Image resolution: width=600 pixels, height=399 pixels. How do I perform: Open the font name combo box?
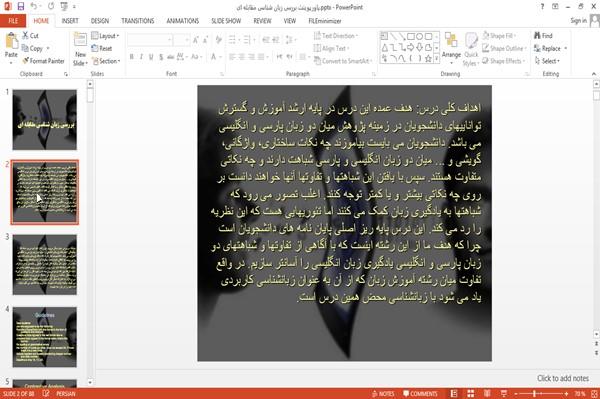click(150, 40)
